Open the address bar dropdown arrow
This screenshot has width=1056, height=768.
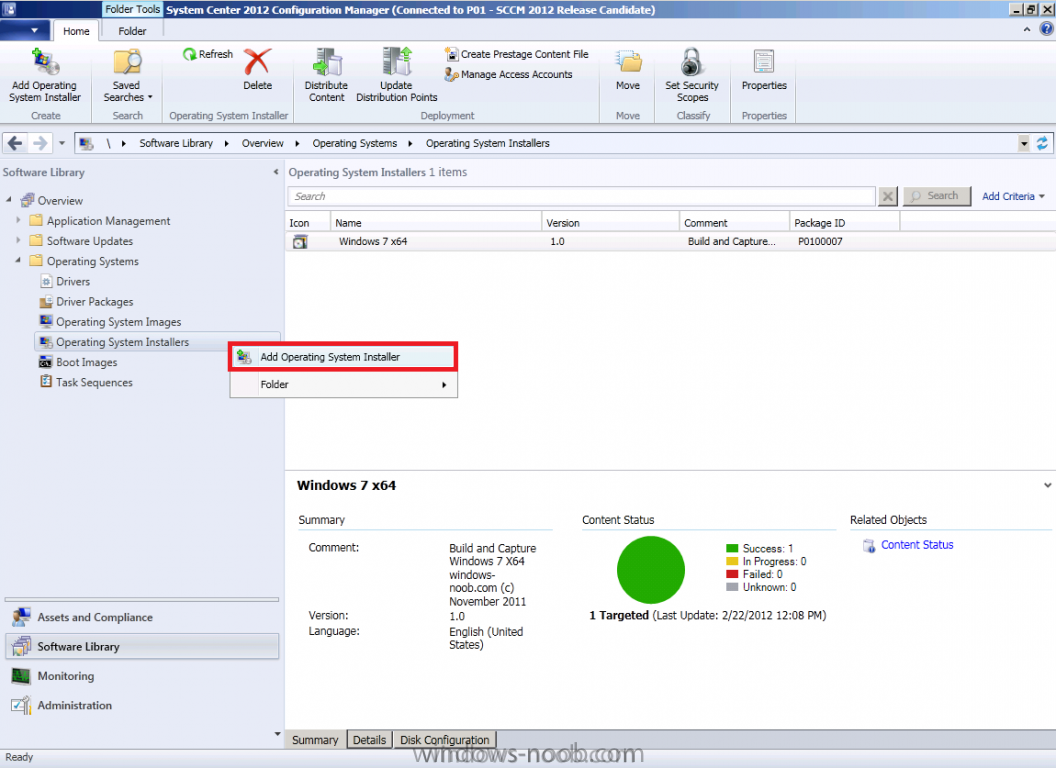point(1024,143)
